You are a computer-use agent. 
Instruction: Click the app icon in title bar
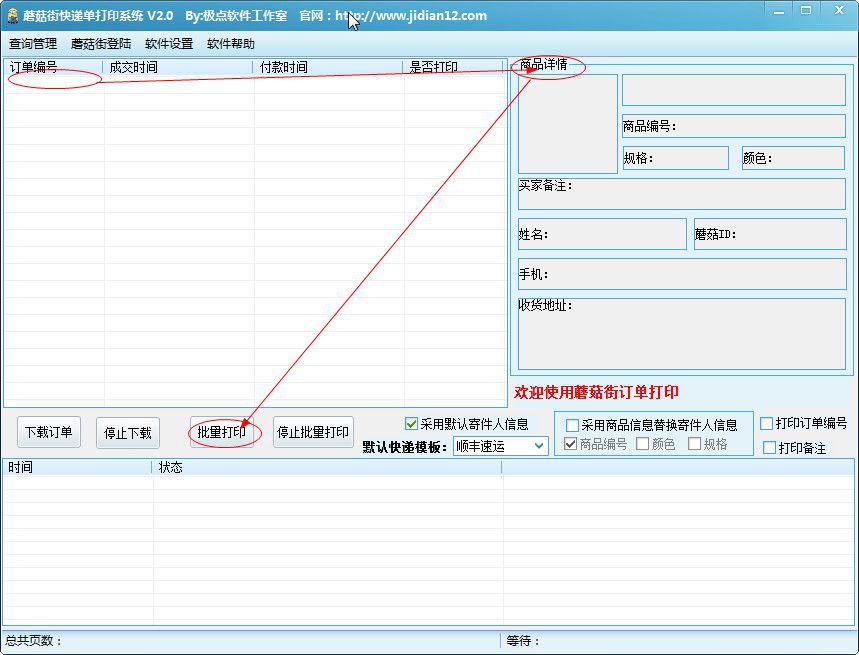point(13,15)
